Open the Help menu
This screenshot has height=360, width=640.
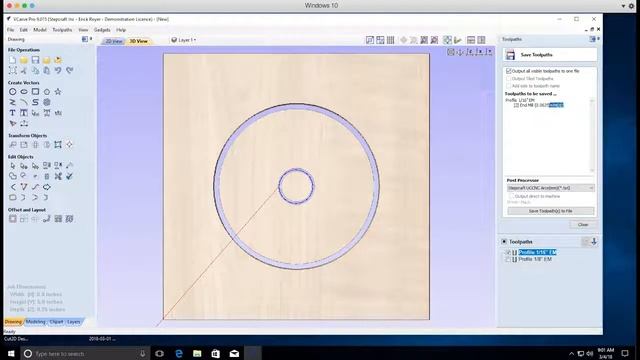point(121,30)
